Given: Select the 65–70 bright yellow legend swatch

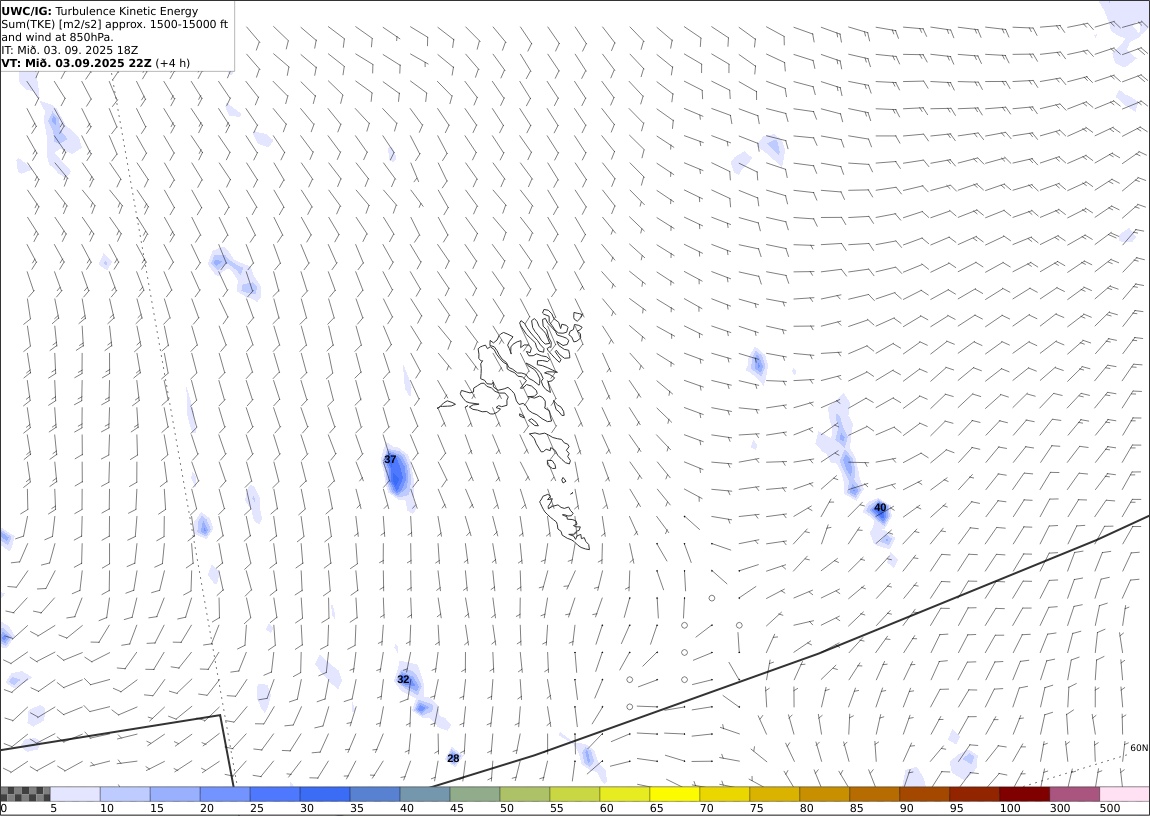Looking at the screenshot, I should point(675,794).
